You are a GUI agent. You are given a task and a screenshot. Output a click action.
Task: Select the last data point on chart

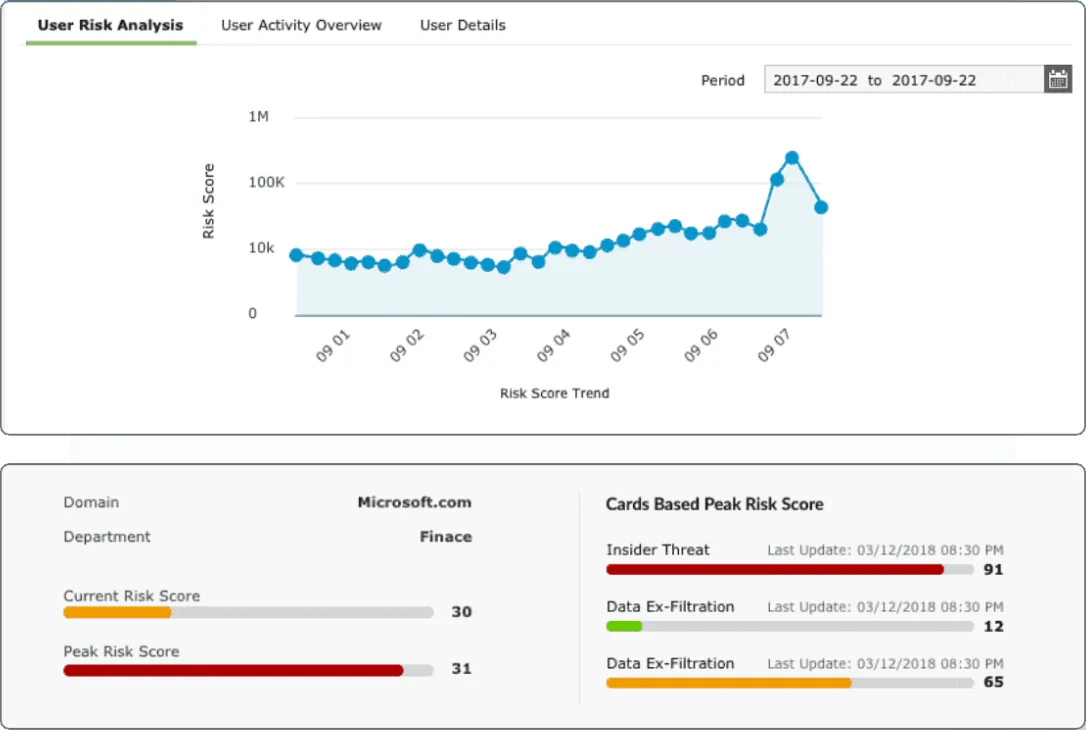pyautogui.click(x=821, y=207)
